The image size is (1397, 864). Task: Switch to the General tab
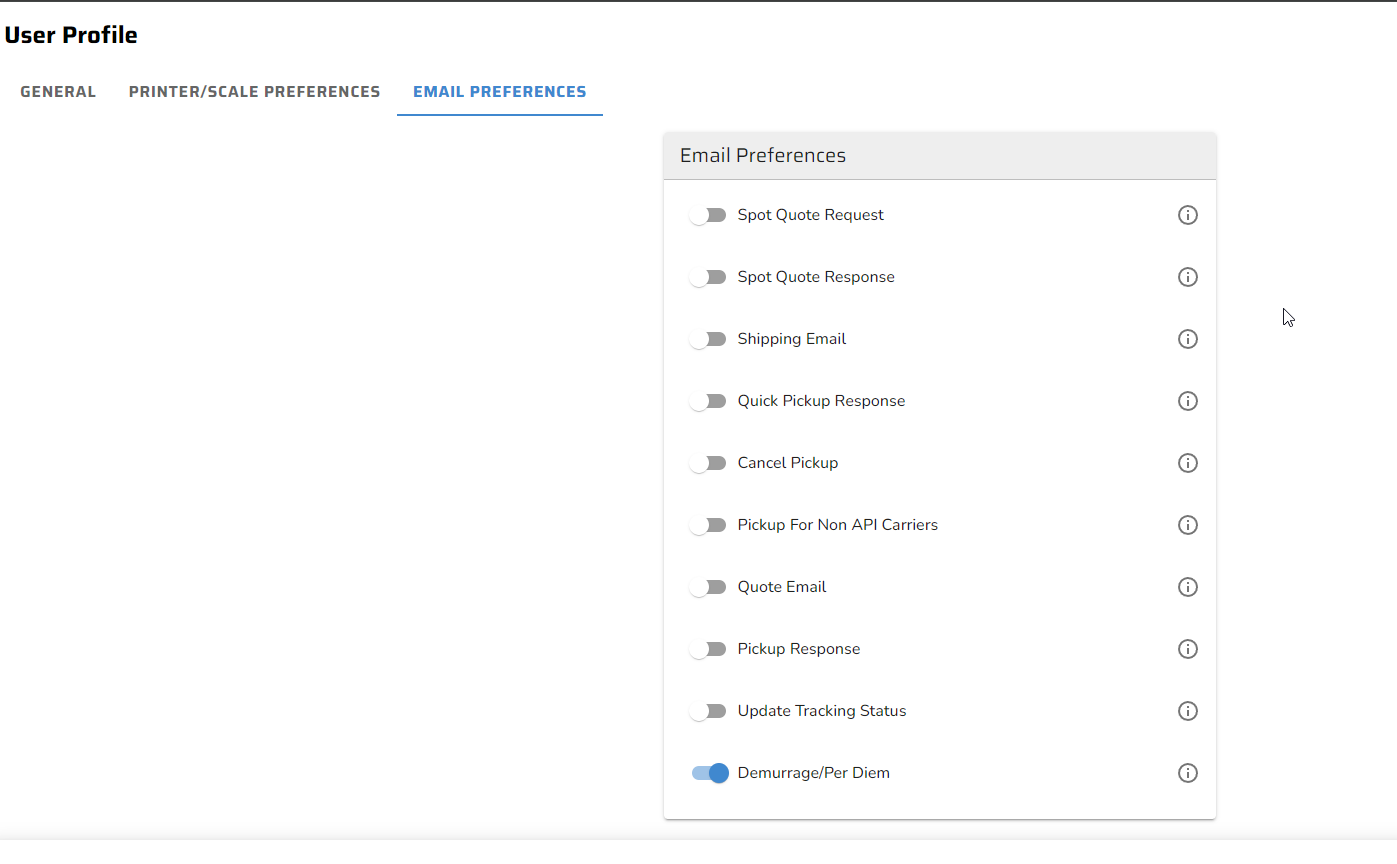coord(58,92)
